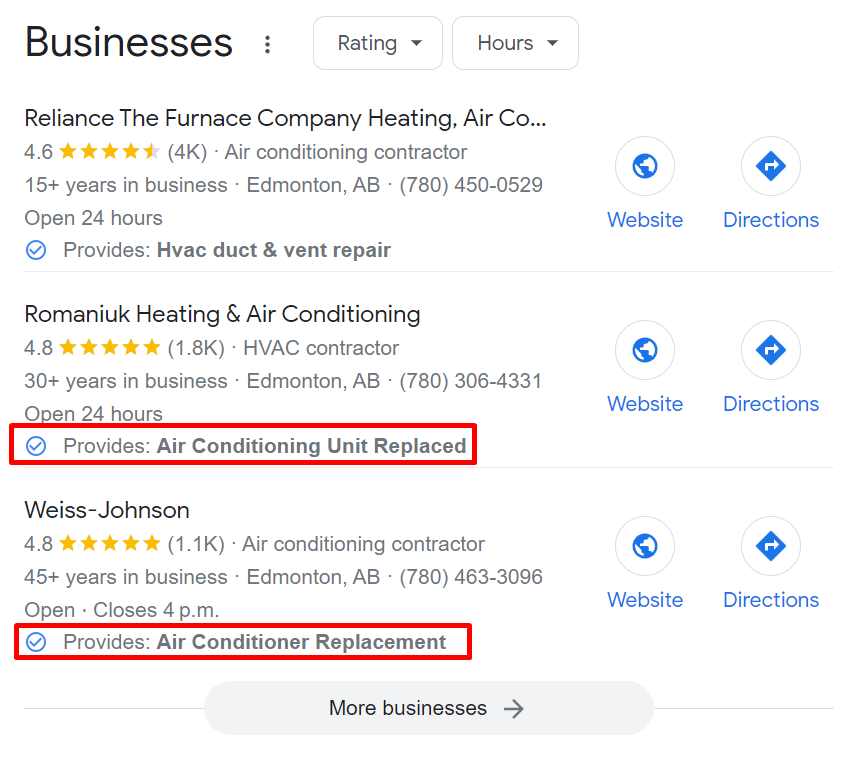Click the checkmark next to Air Conditioning Unit Replaced
Viewport: 857px width, 758px height.
pyautogui.click(x=36, y=446)
